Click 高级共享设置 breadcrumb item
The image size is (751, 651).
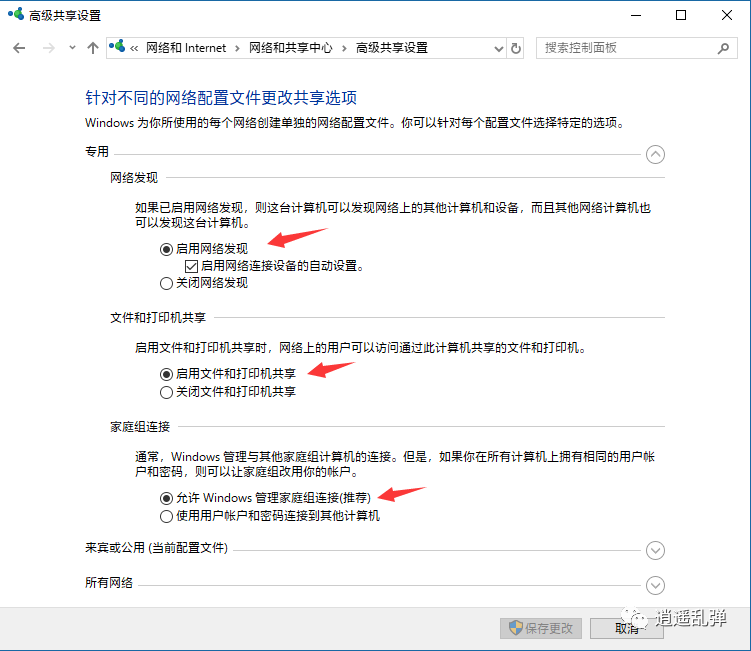pyautogui.click(x=392, y=48)
